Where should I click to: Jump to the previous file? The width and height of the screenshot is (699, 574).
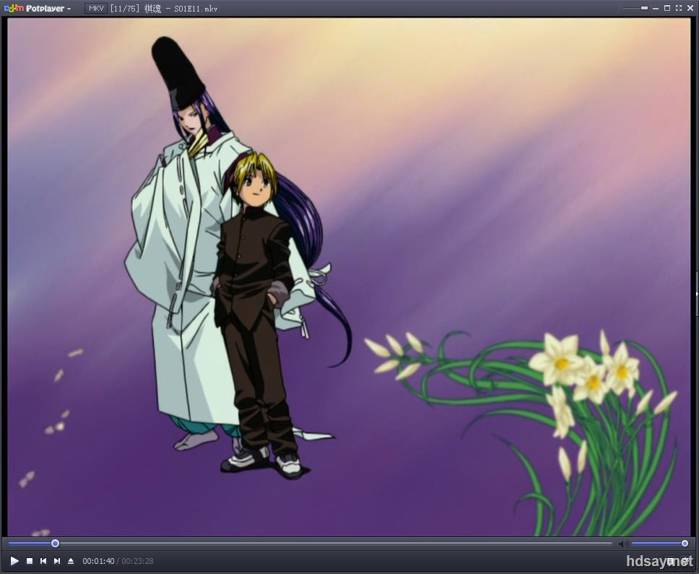[x=43, y=561]
